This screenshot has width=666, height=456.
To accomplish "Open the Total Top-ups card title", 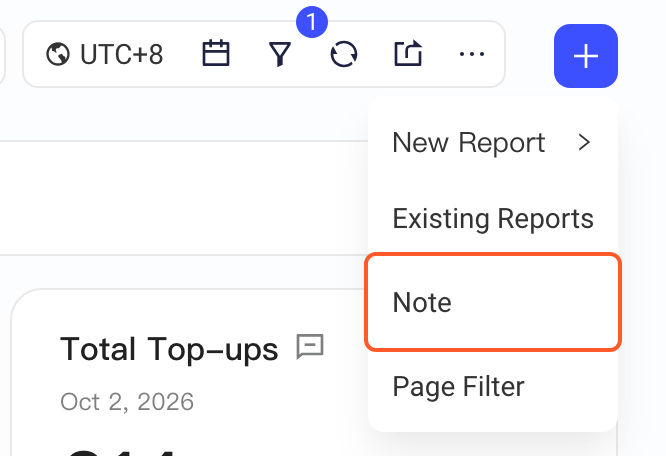I will [x=169, y=349].
